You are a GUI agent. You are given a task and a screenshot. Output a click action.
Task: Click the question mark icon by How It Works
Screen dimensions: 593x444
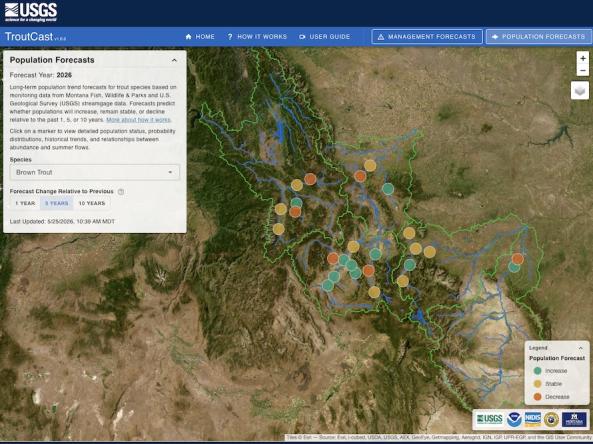point(230,37)
